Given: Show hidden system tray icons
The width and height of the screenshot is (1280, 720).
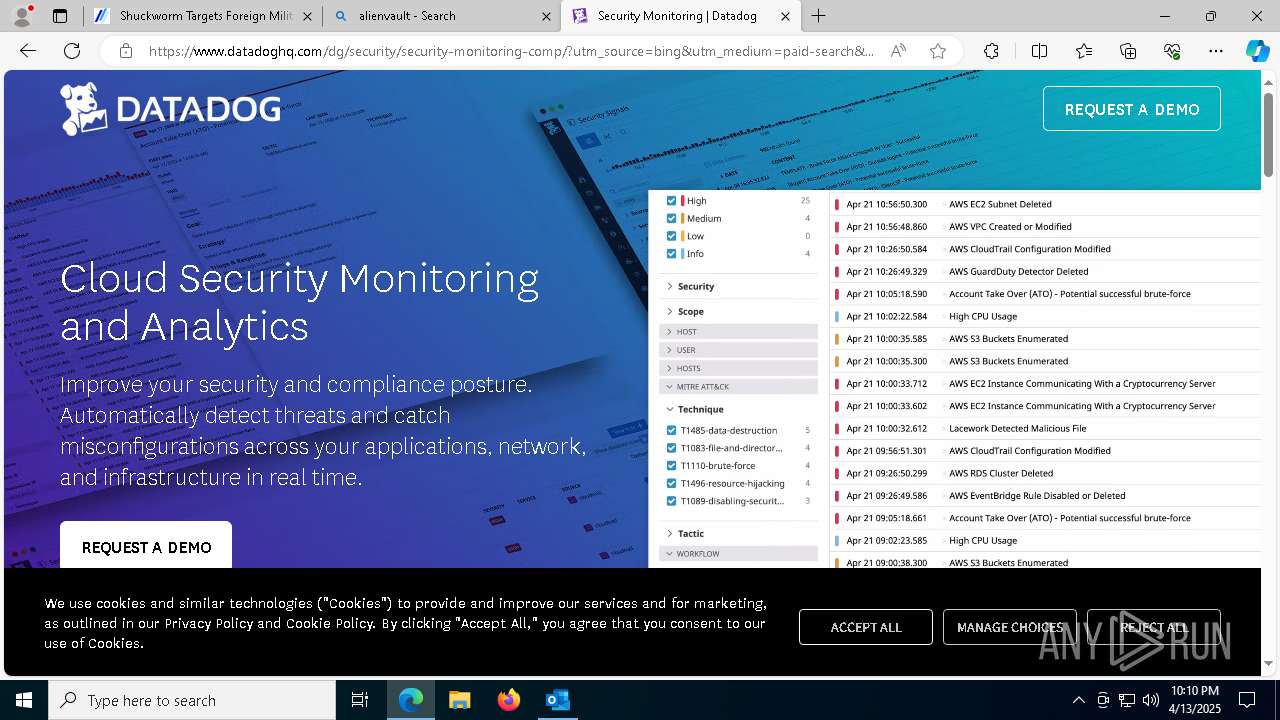Looking at the screenshot, I should (1078, 700).
